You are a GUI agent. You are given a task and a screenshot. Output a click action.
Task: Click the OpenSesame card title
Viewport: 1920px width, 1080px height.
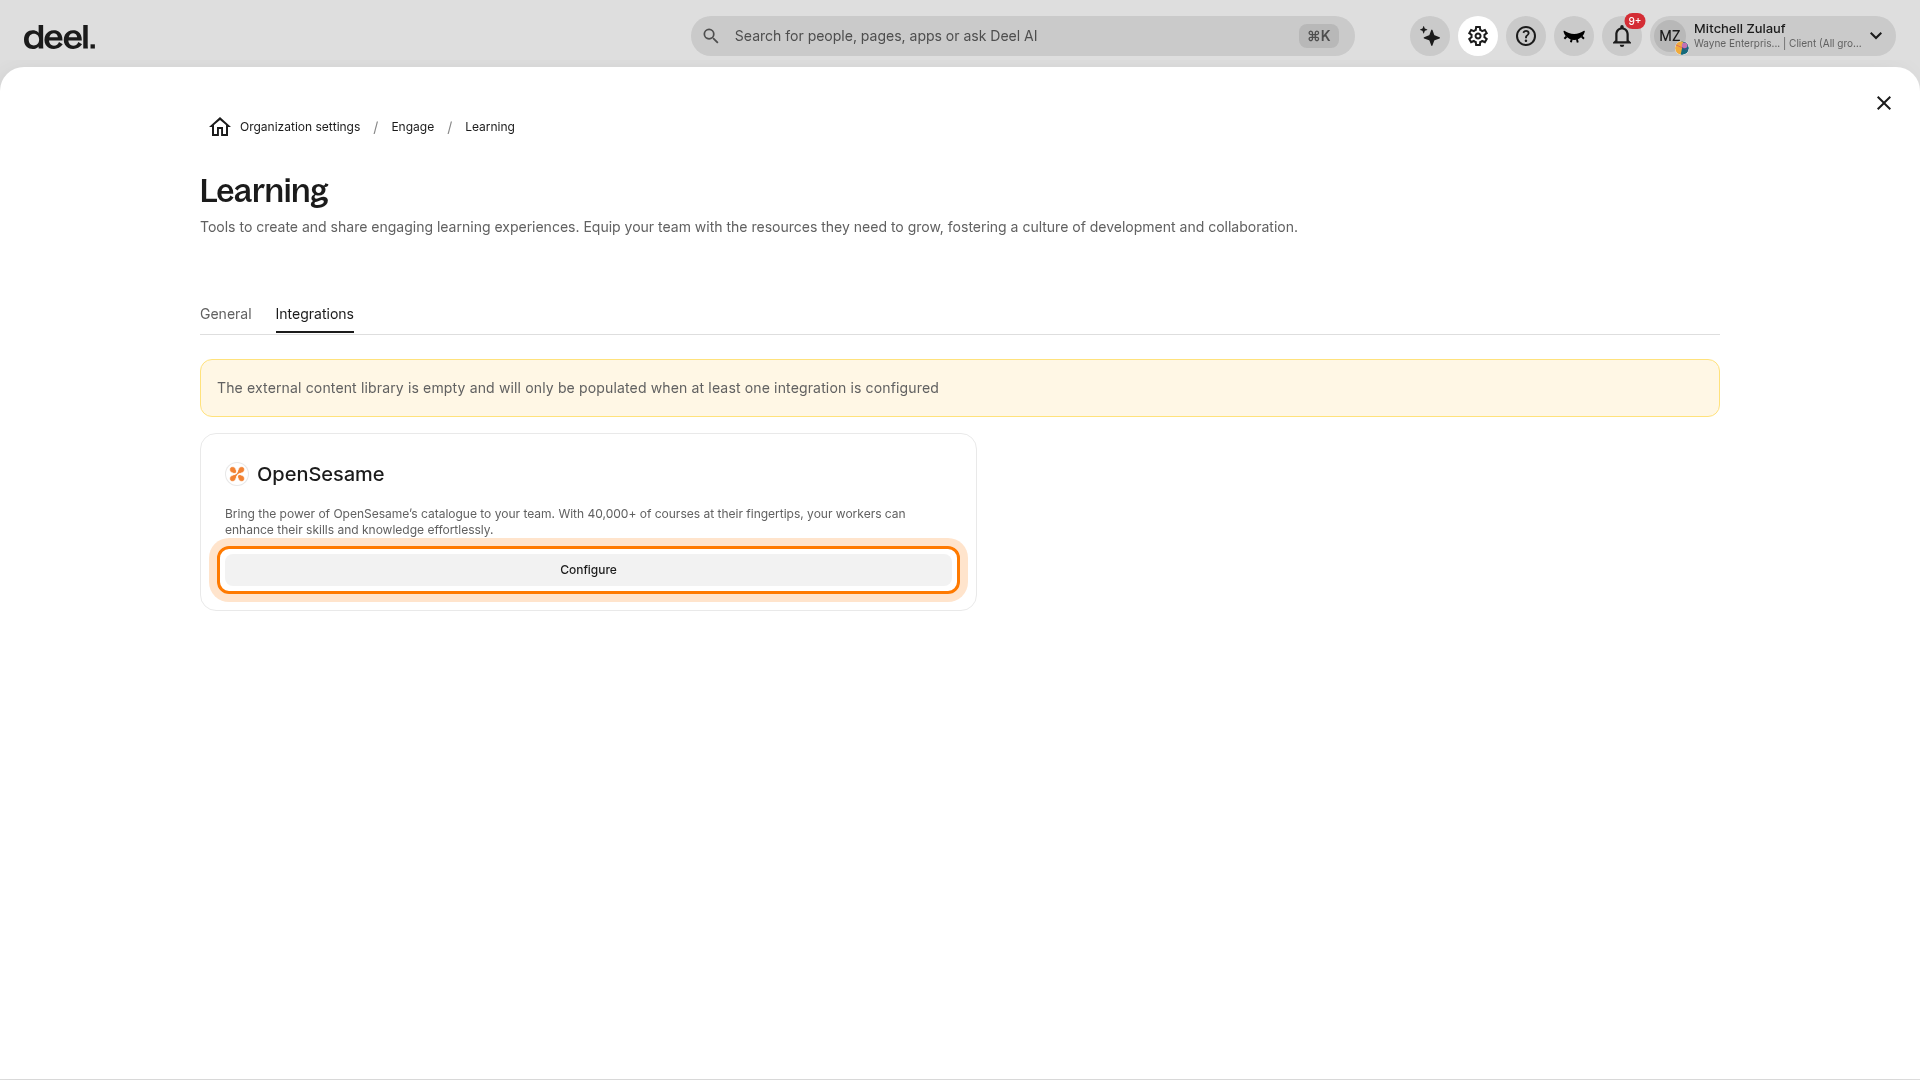coord(321,474)
